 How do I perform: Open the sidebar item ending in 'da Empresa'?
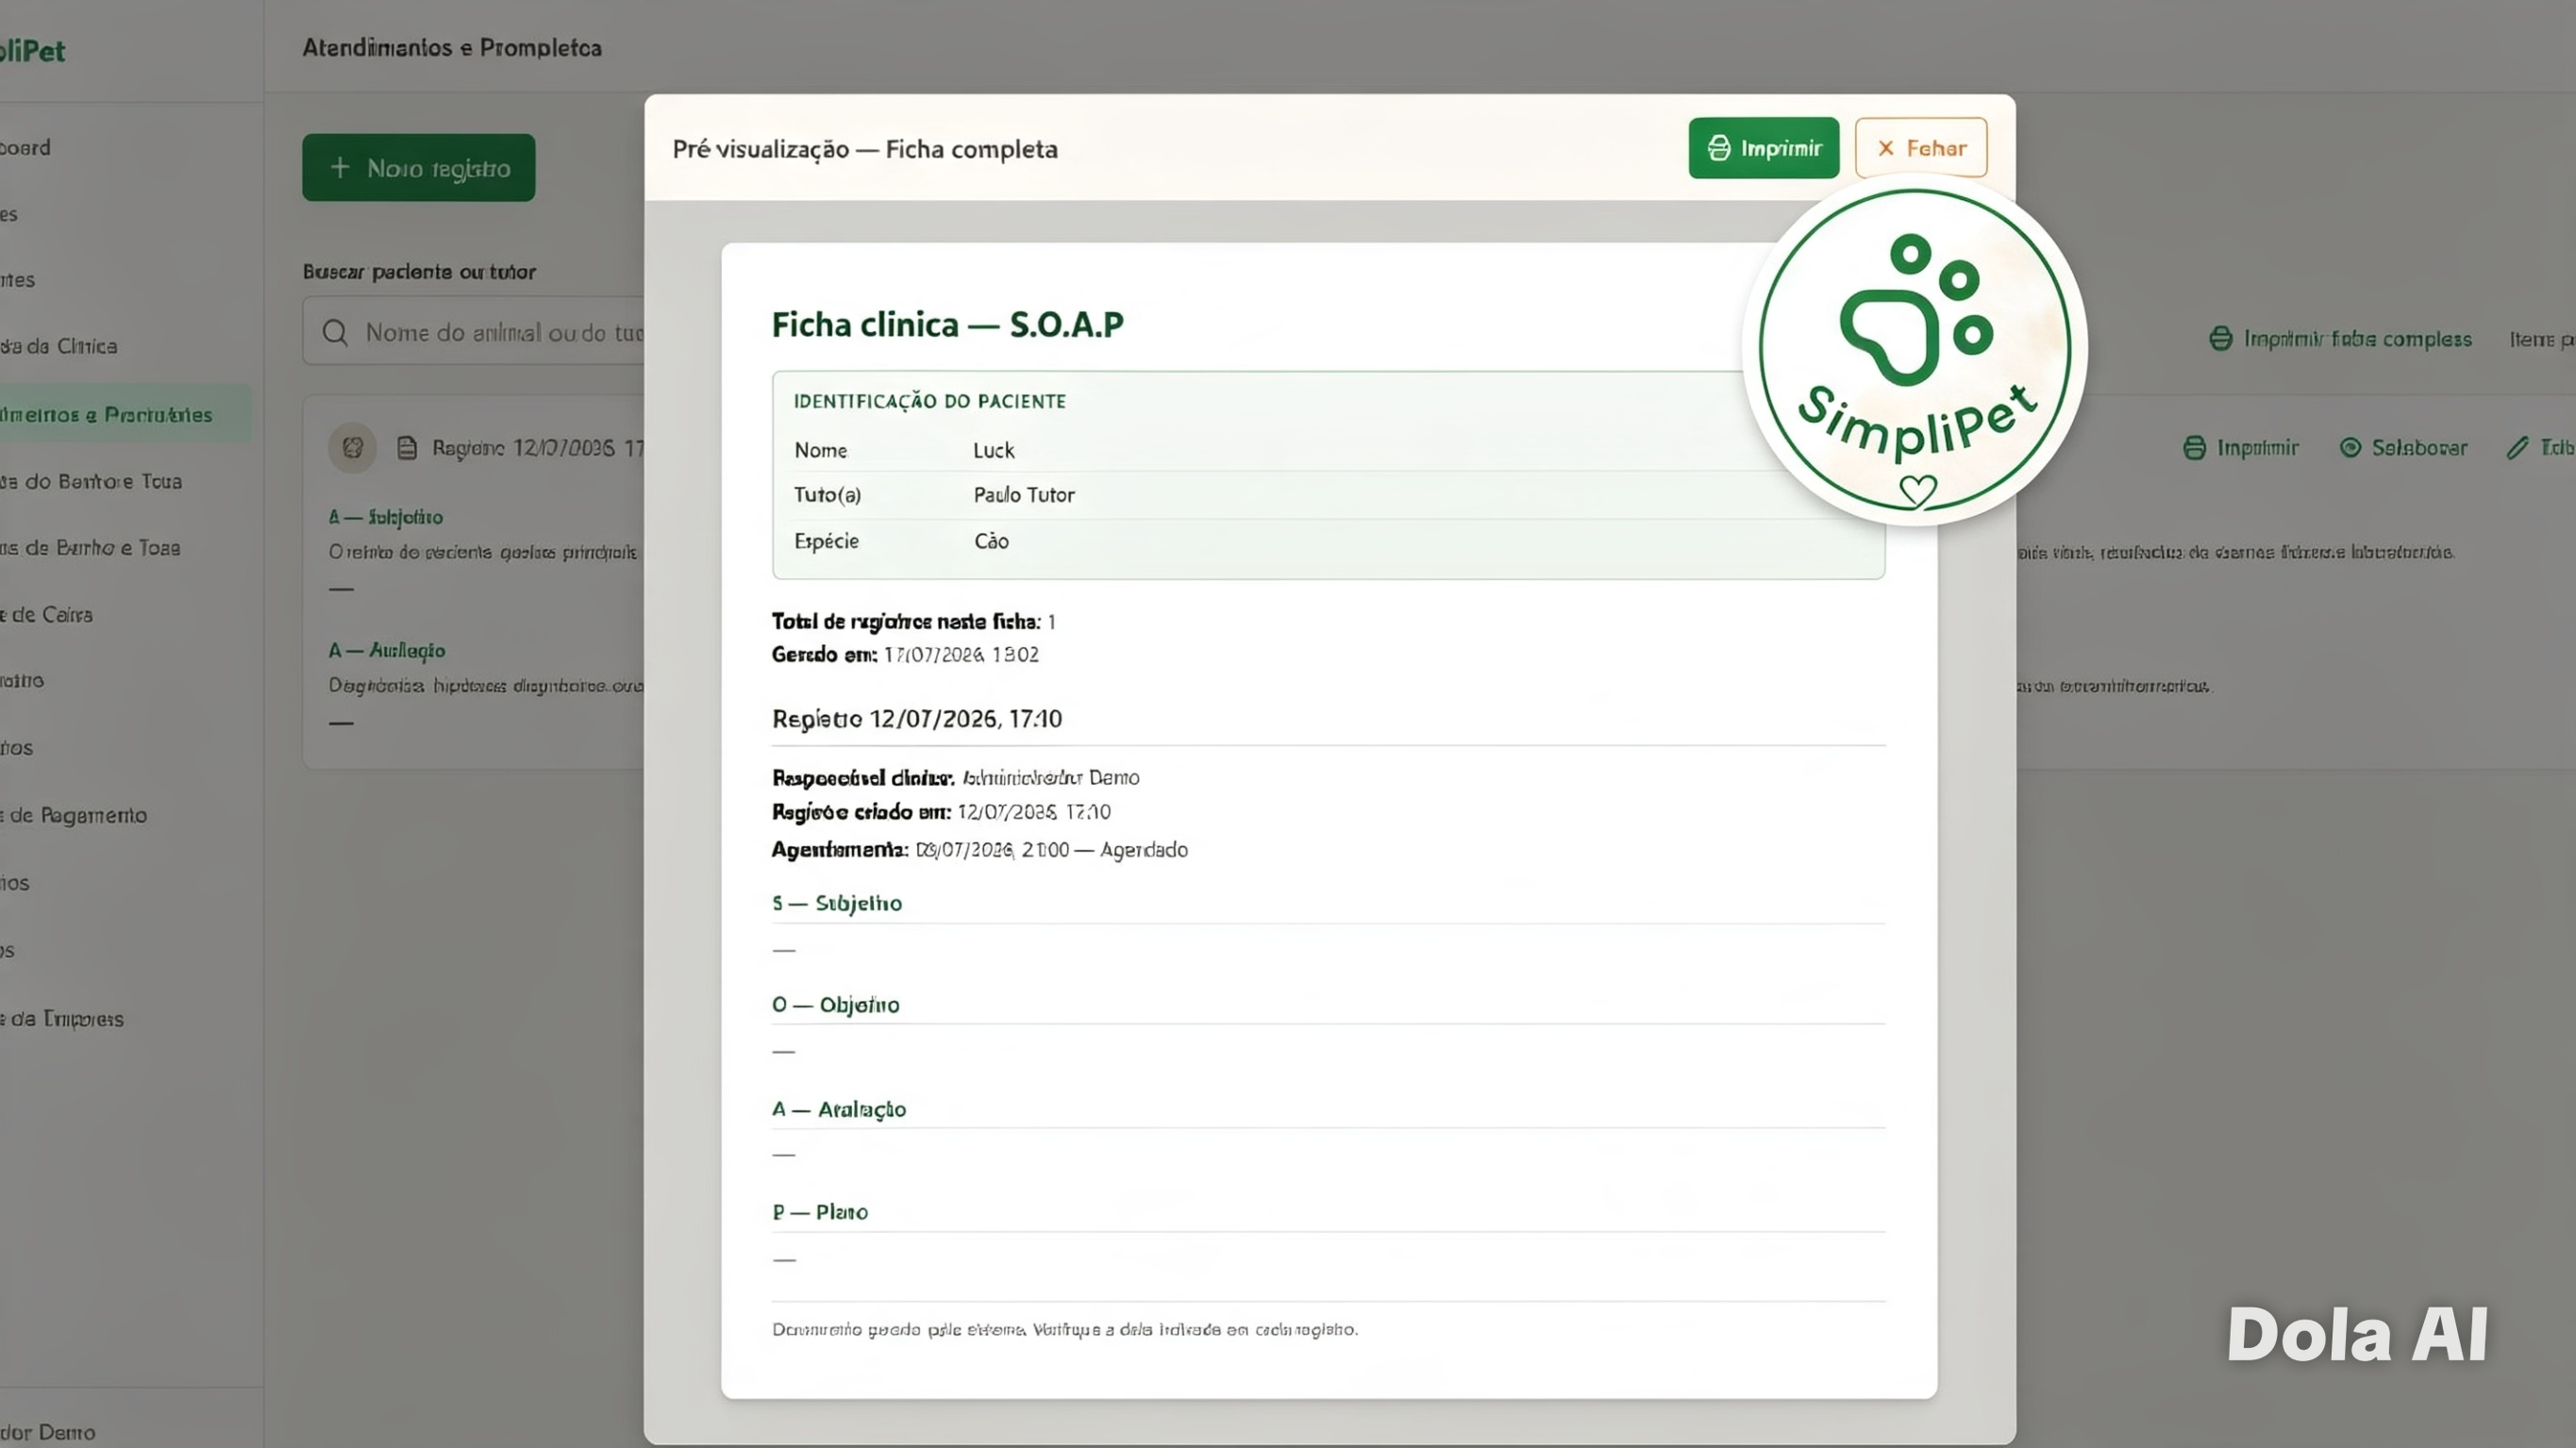(63, 1018)
